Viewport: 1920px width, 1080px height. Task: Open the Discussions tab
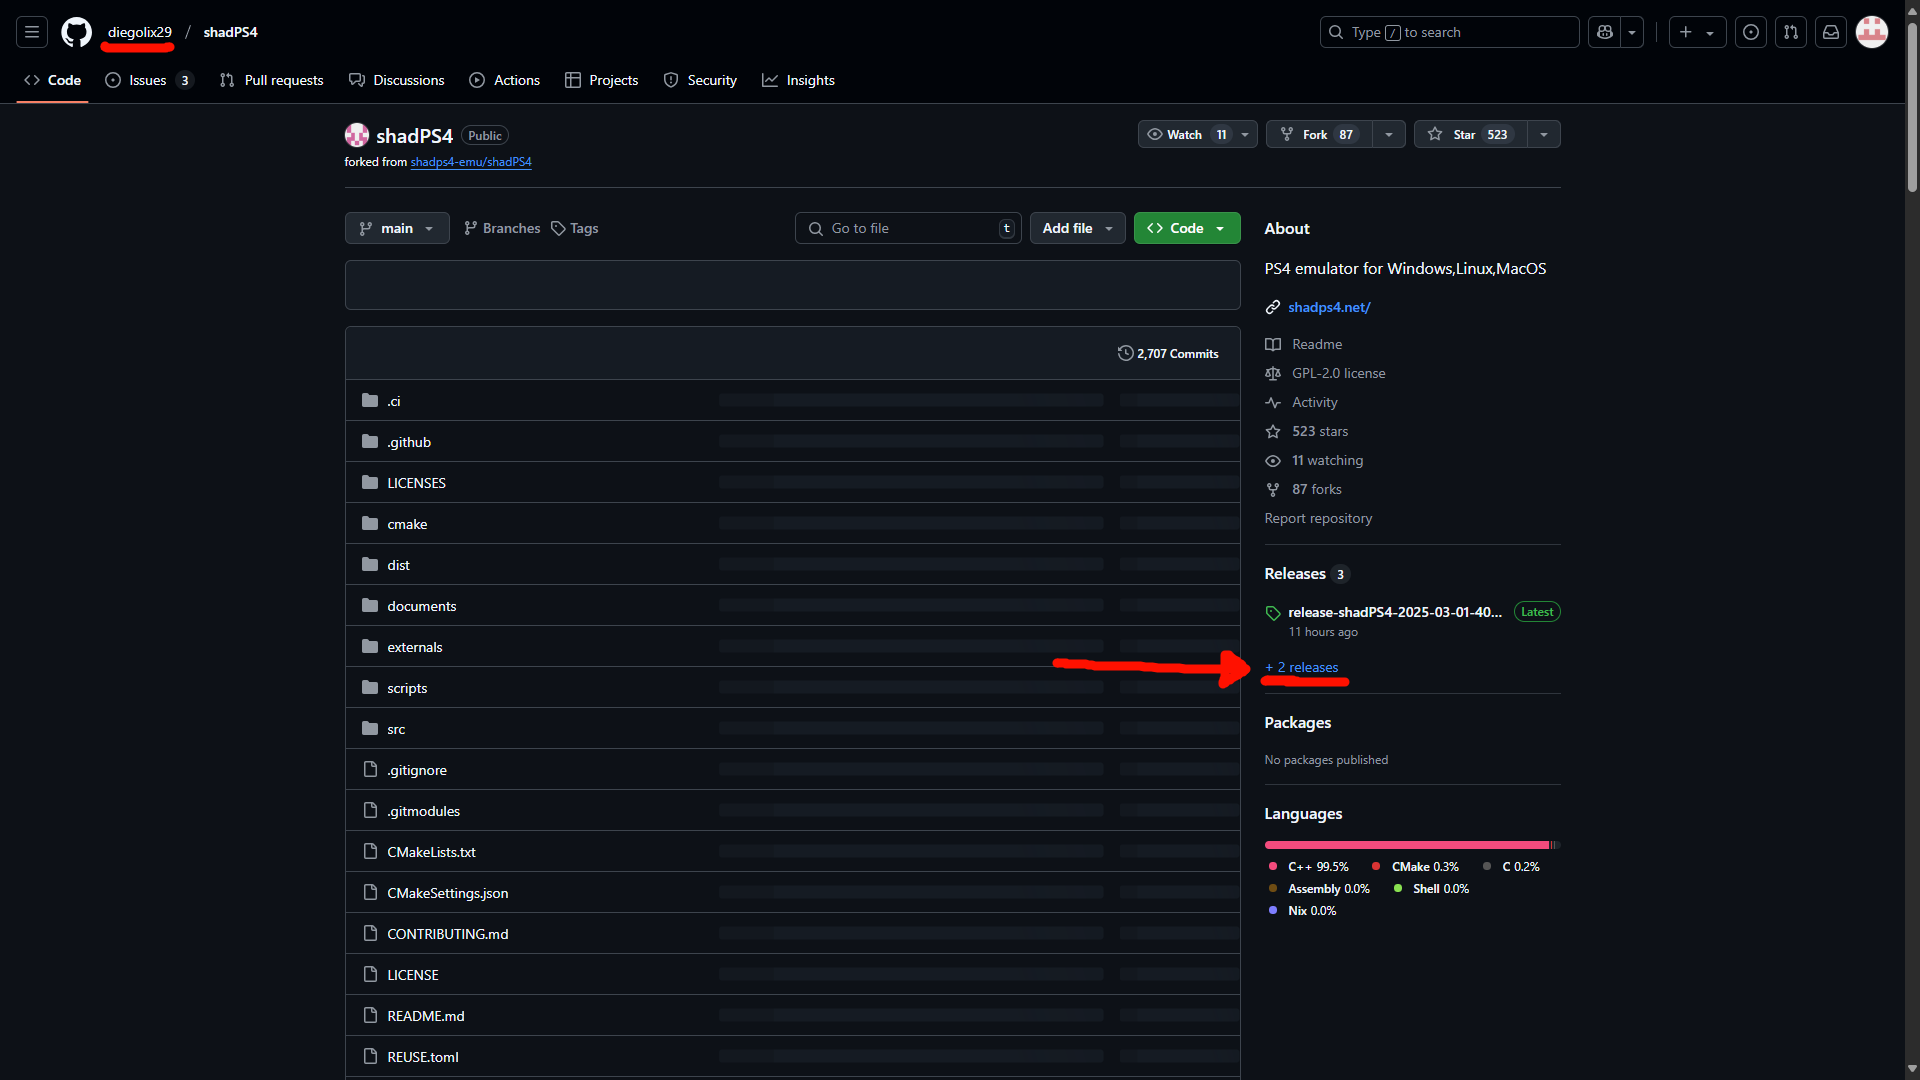[x=397, y=80]
